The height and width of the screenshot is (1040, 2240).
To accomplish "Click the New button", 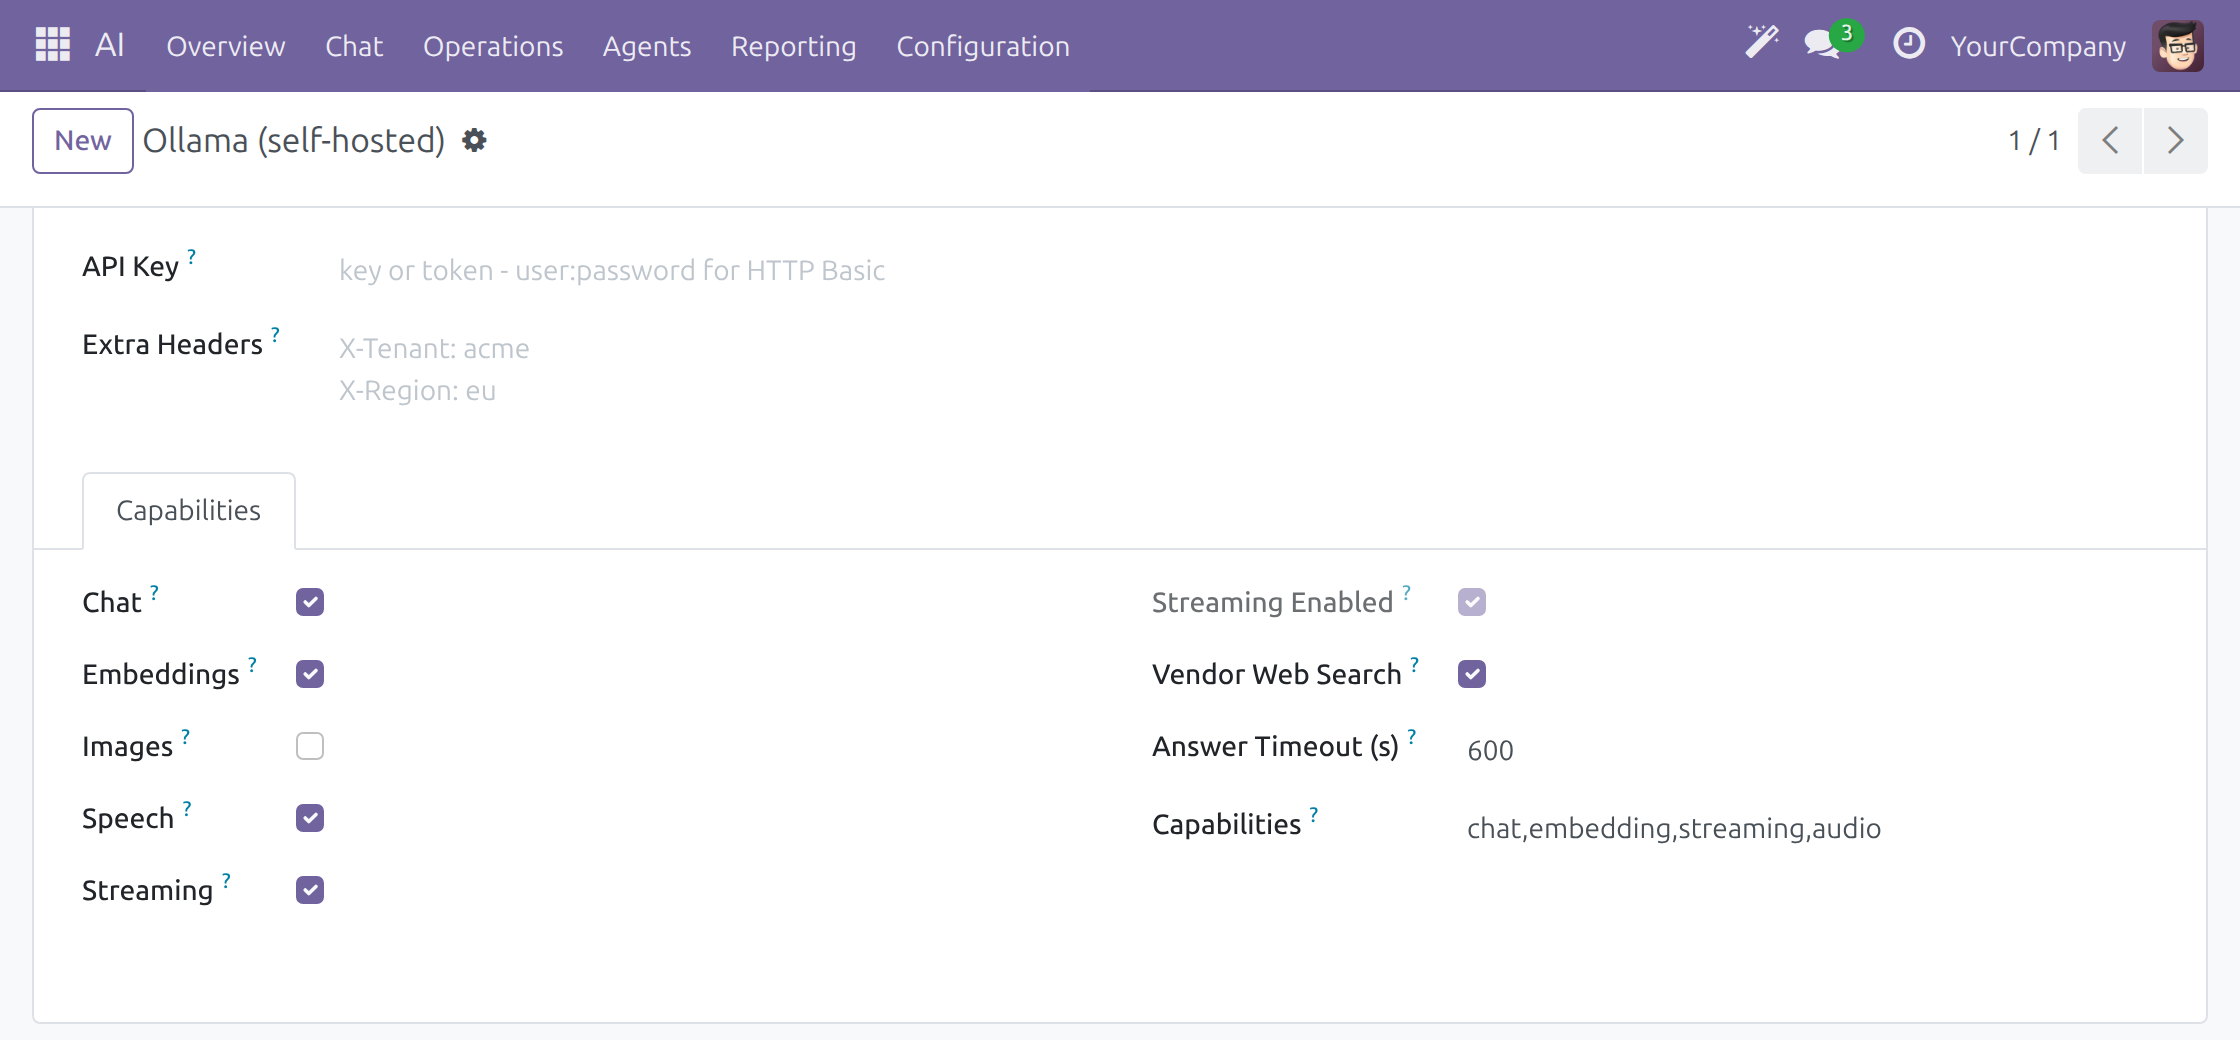I will (83, 141).
